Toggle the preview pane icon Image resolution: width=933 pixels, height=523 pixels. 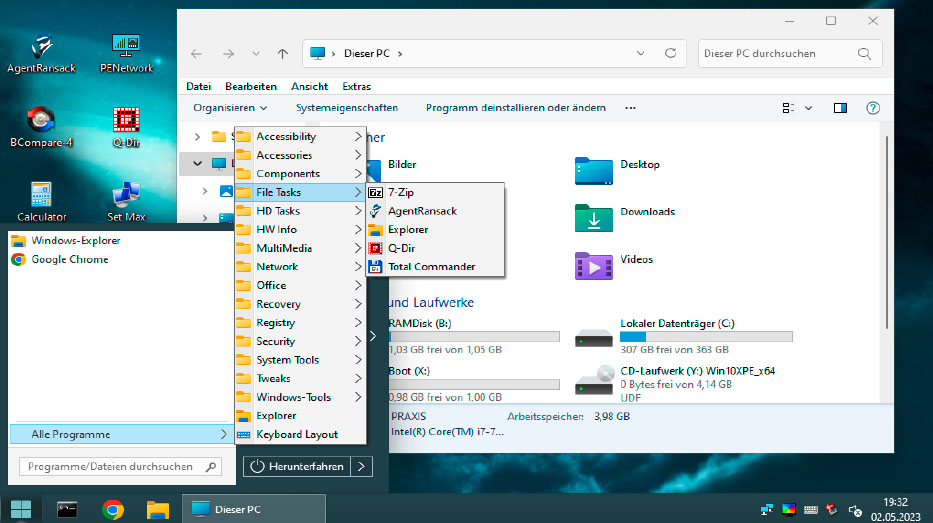pyautogui.click(x=840, y=108)
